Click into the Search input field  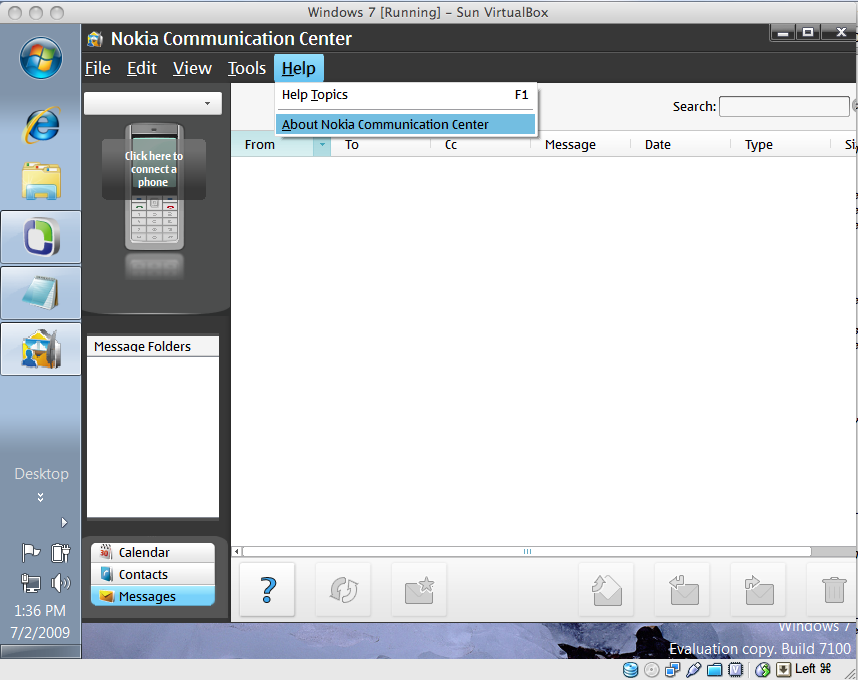pyautogui.click(x=784, y=106)
